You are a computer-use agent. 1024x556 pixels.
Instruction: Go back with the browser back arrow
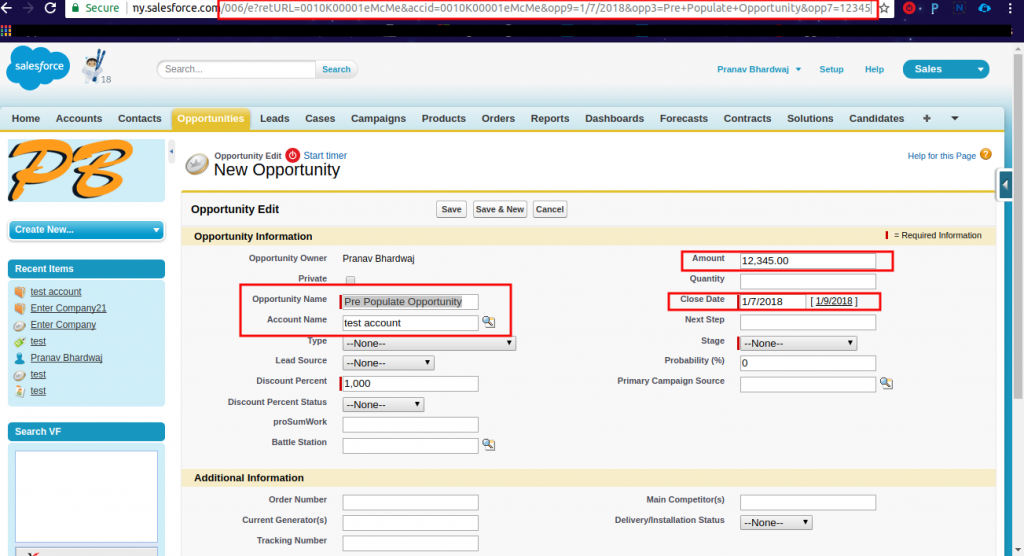point(7,8)
